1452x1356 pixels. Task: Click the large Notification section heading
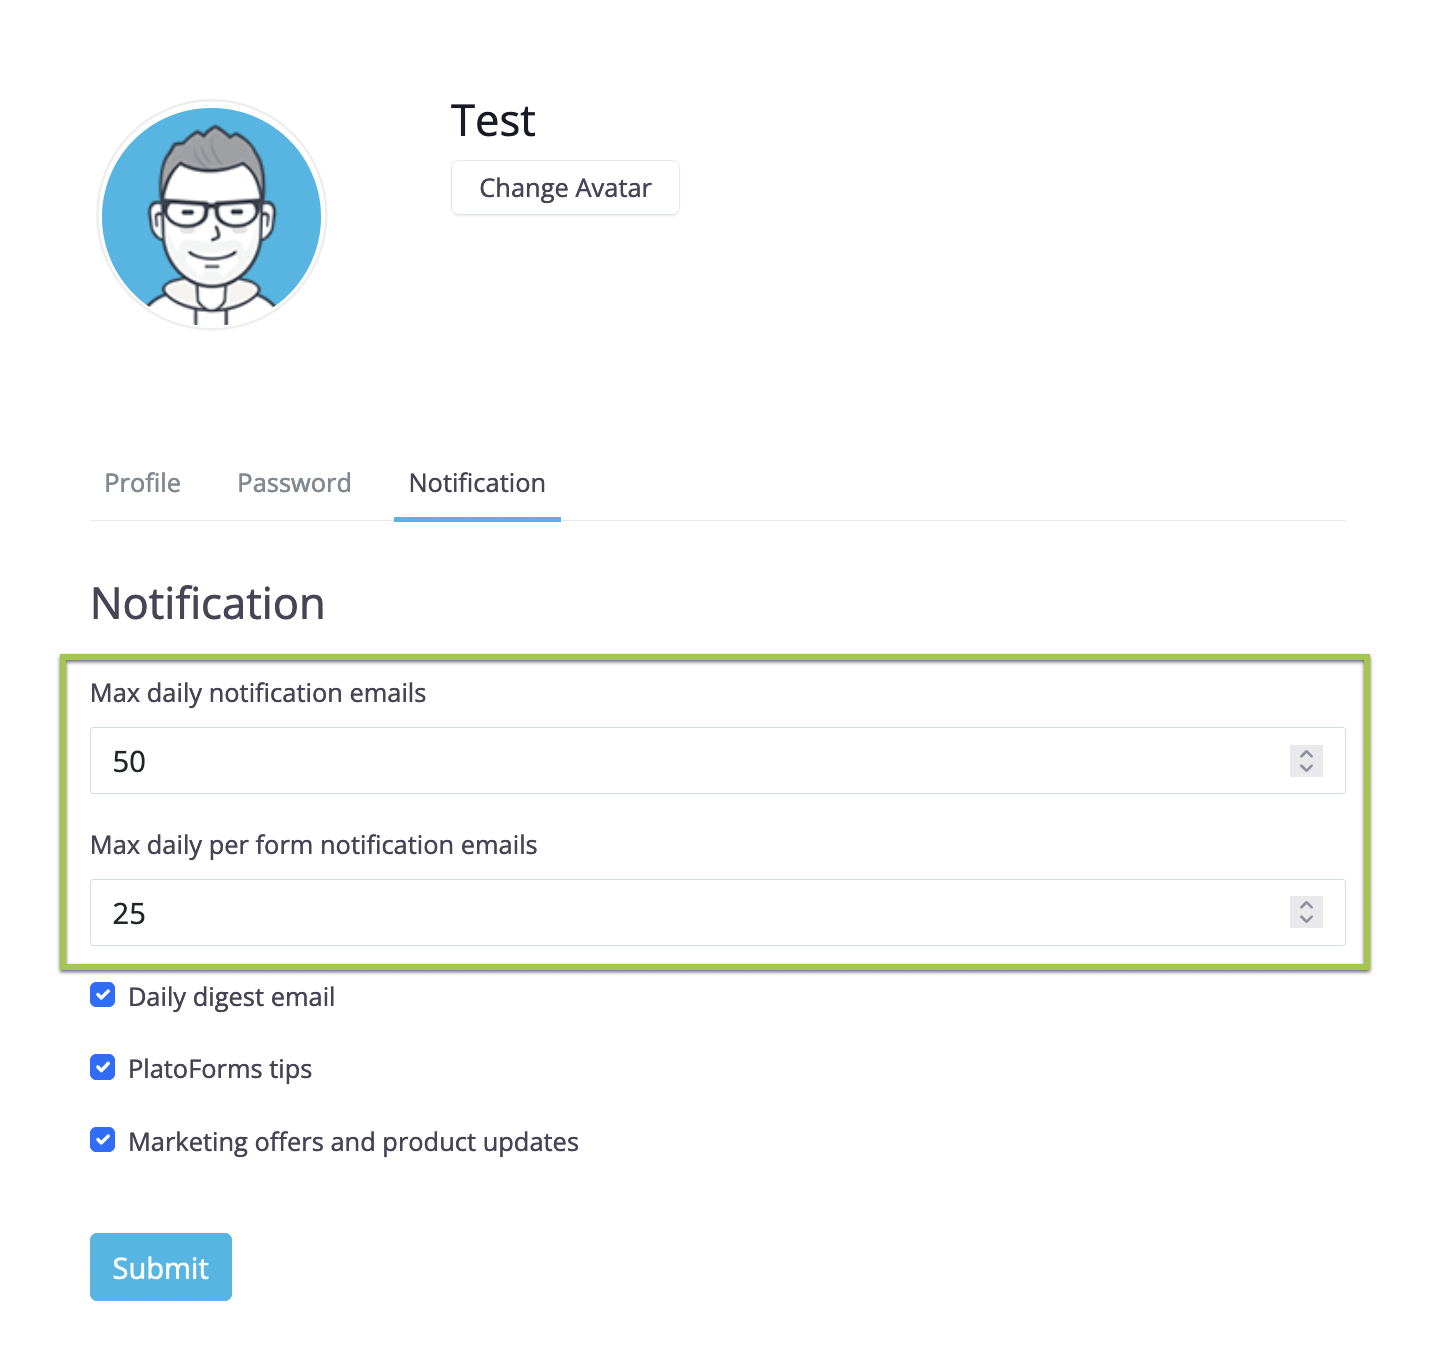[208, 604]
